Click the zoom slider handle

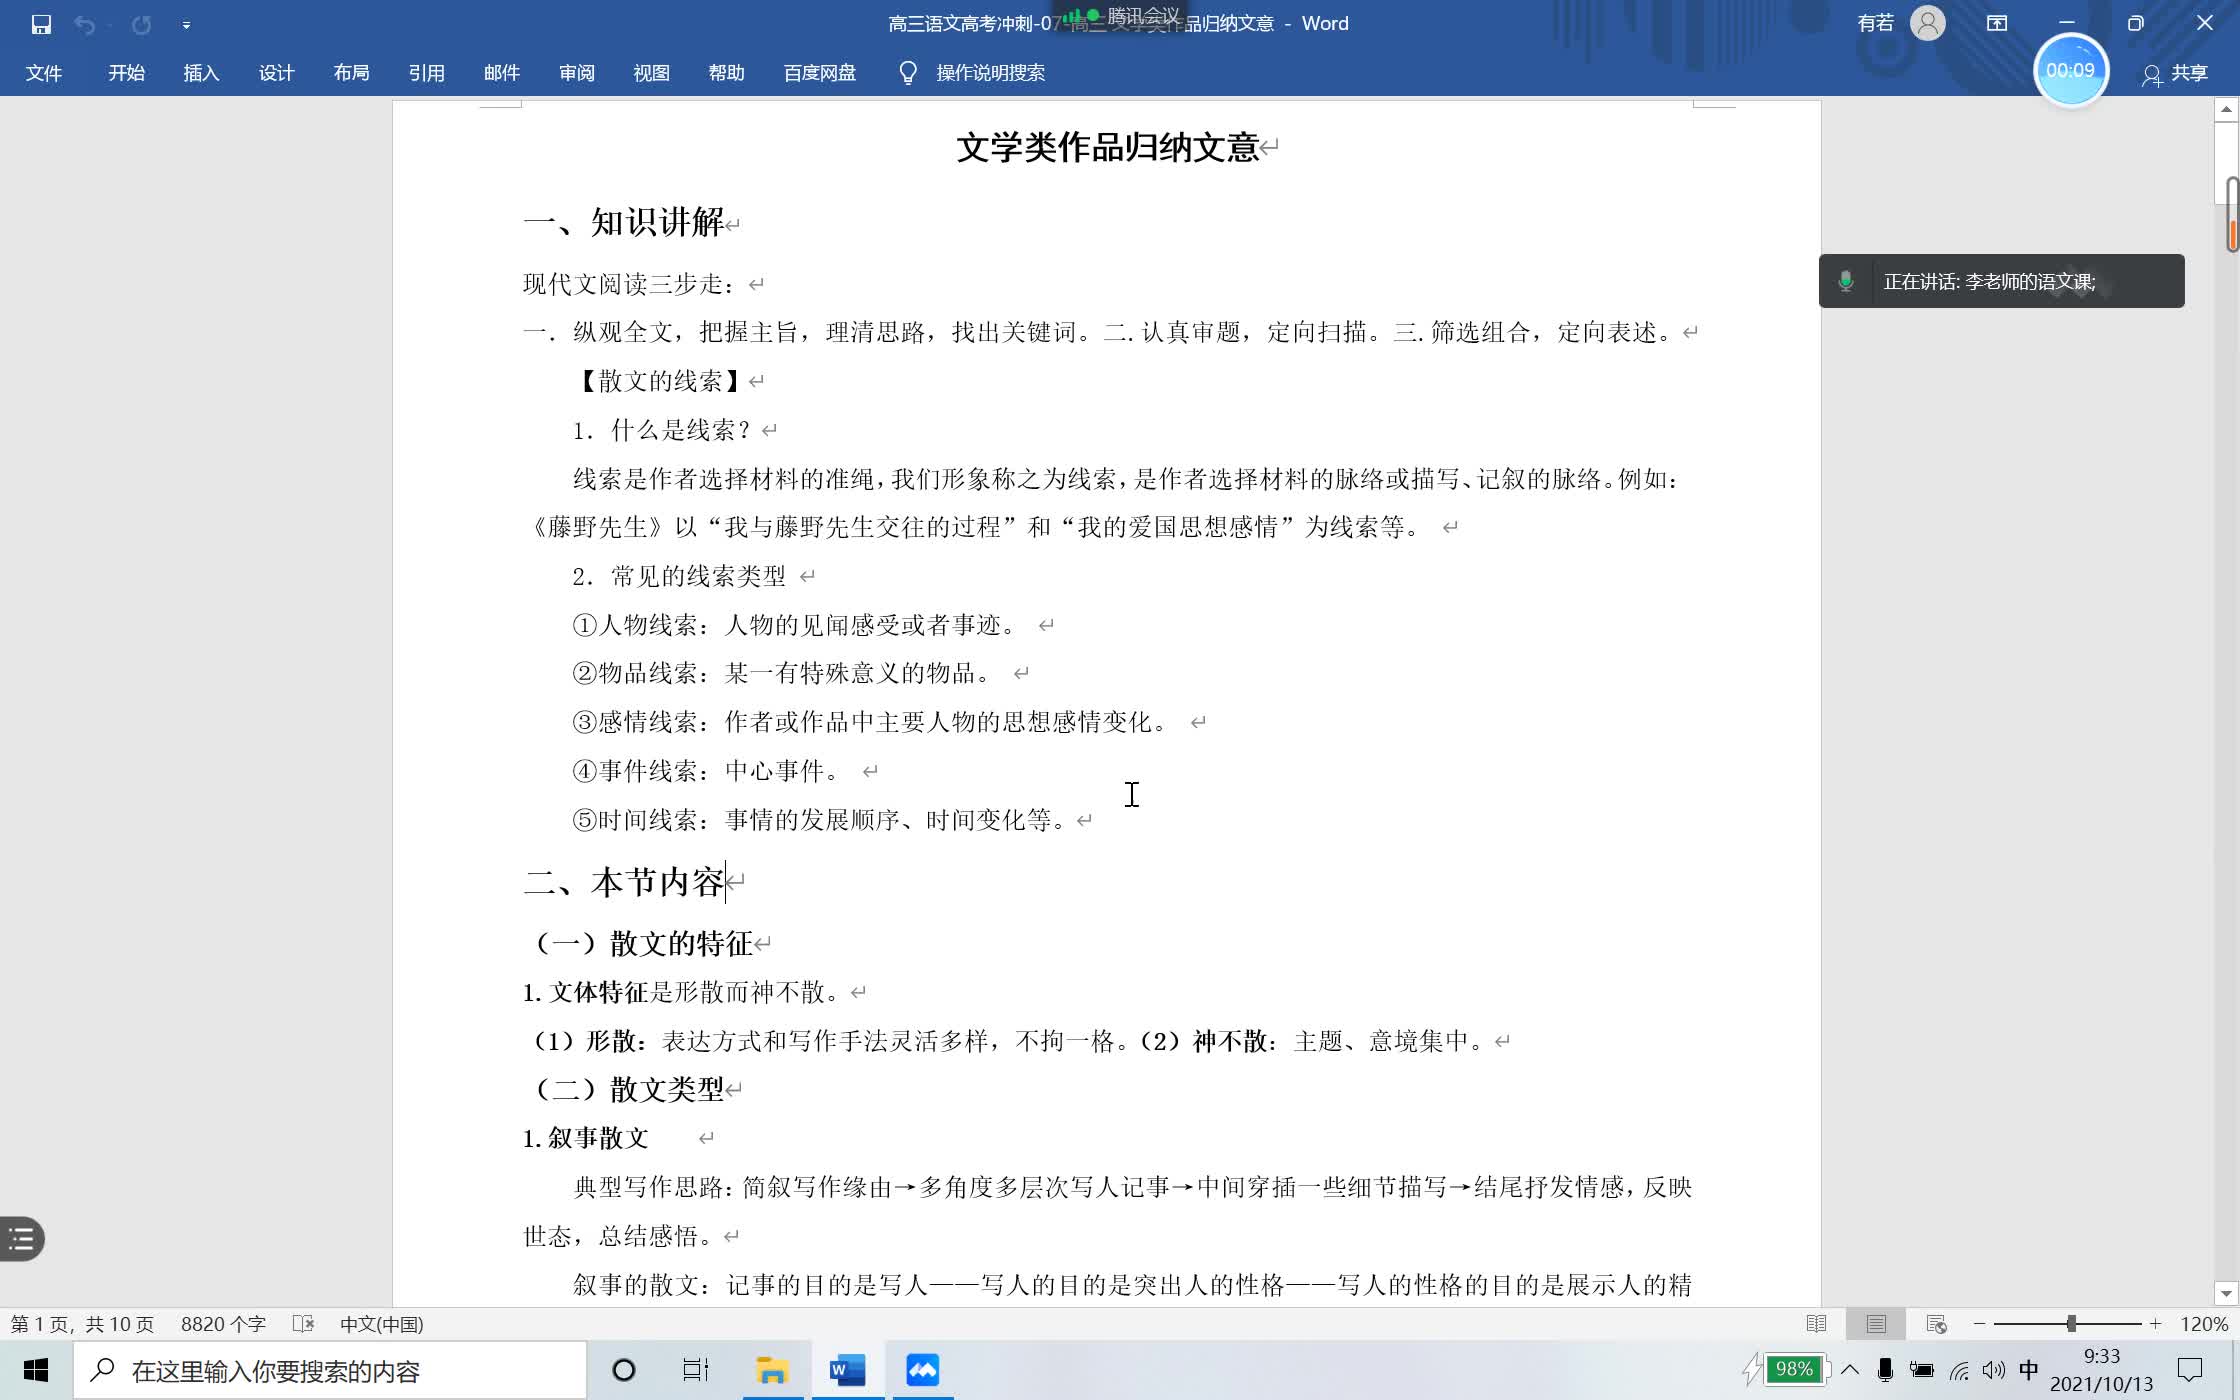coord(2071,1324)
